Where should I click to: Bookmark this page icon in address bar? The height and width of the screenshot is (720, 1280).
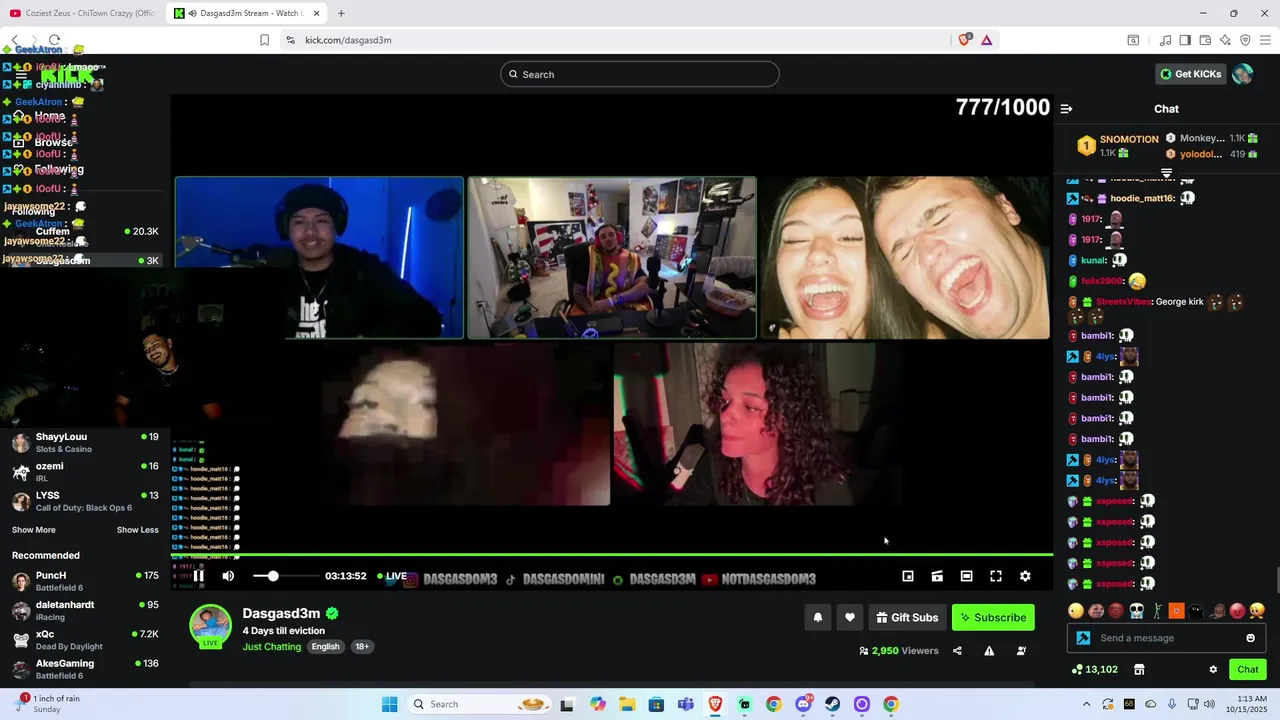(264, 40)
